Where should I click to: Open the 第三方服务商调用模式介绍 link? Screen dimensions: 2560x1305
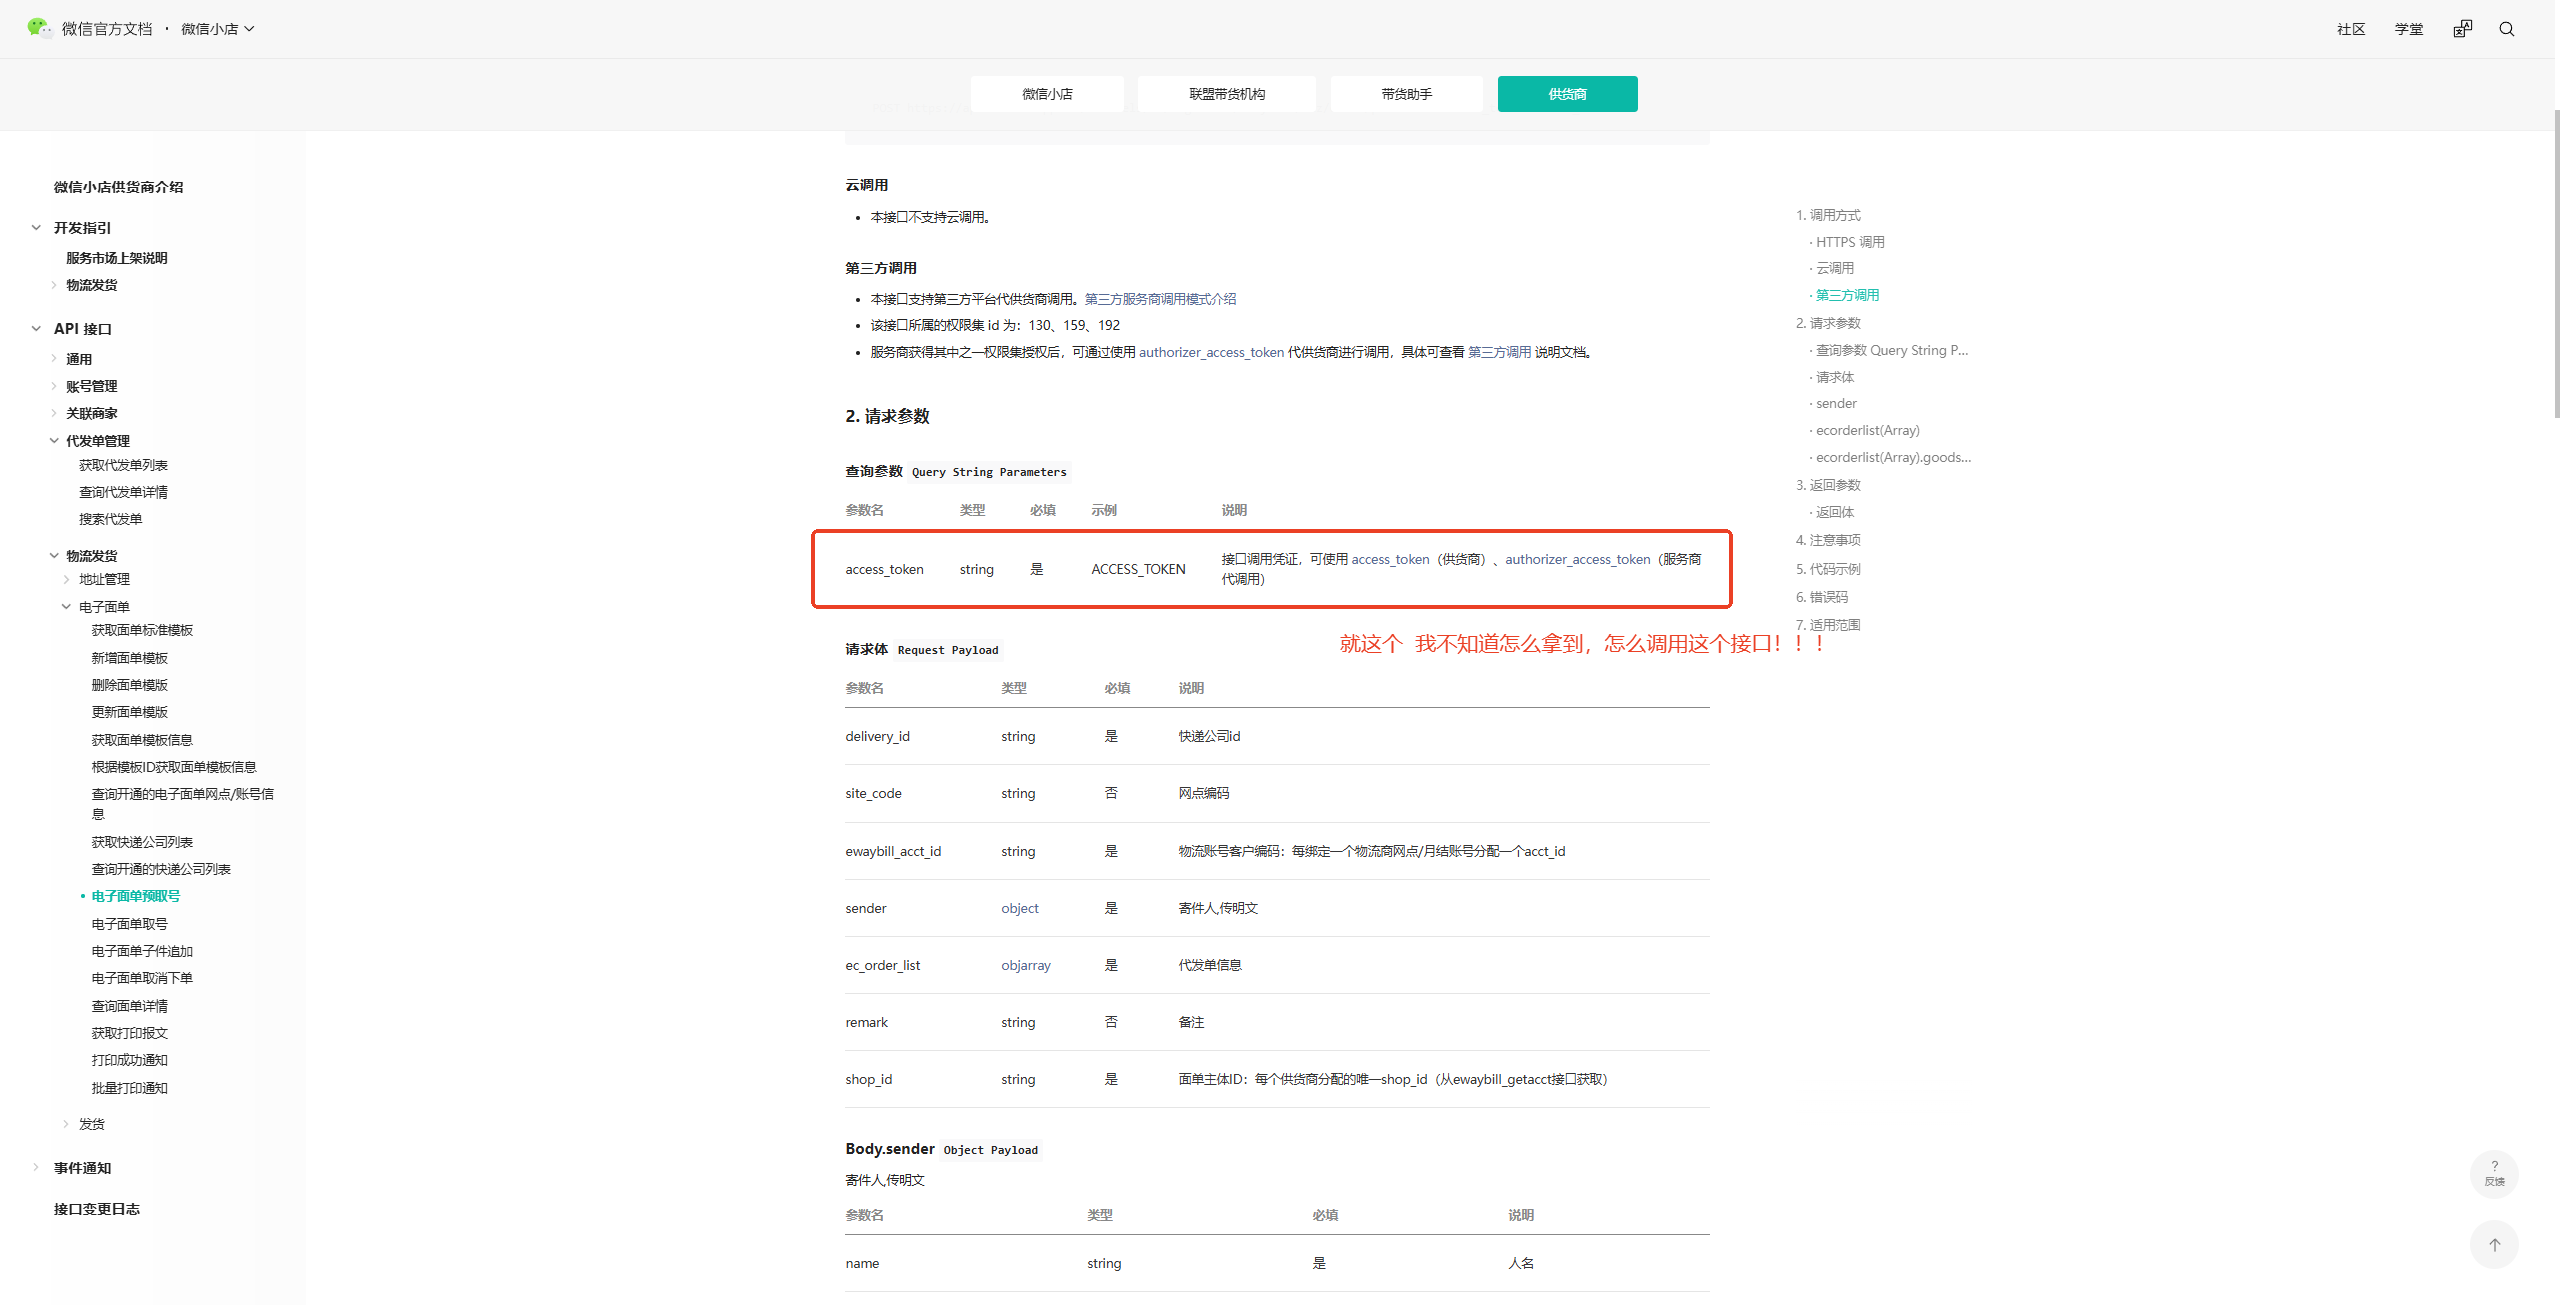click(1160, 299)
